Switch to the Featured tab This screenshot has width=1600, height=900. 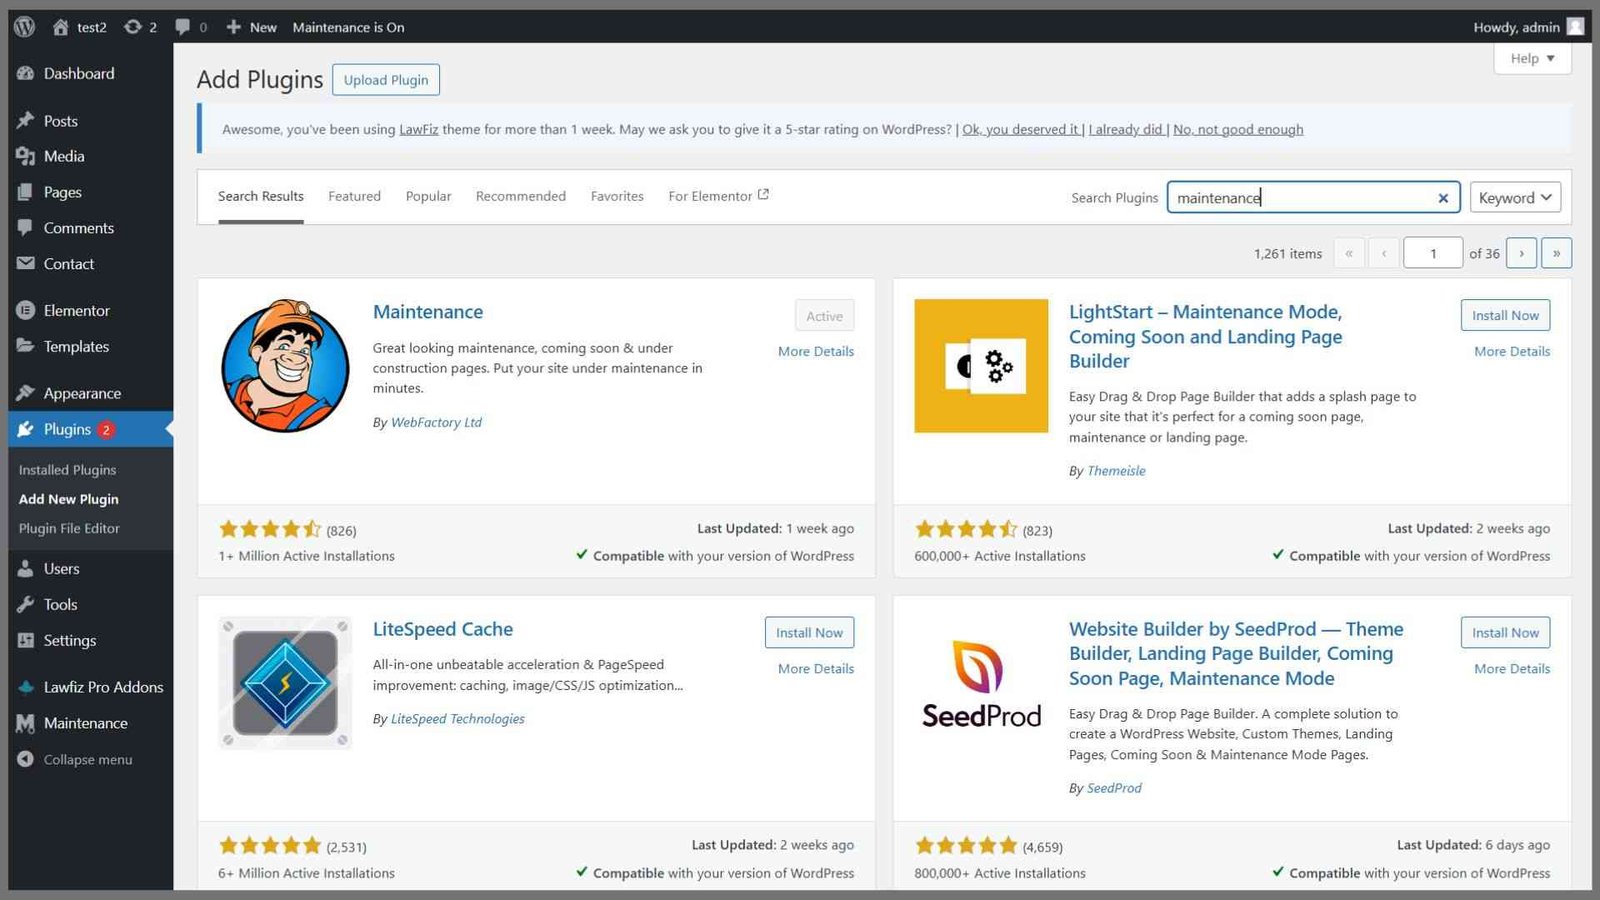354,196
